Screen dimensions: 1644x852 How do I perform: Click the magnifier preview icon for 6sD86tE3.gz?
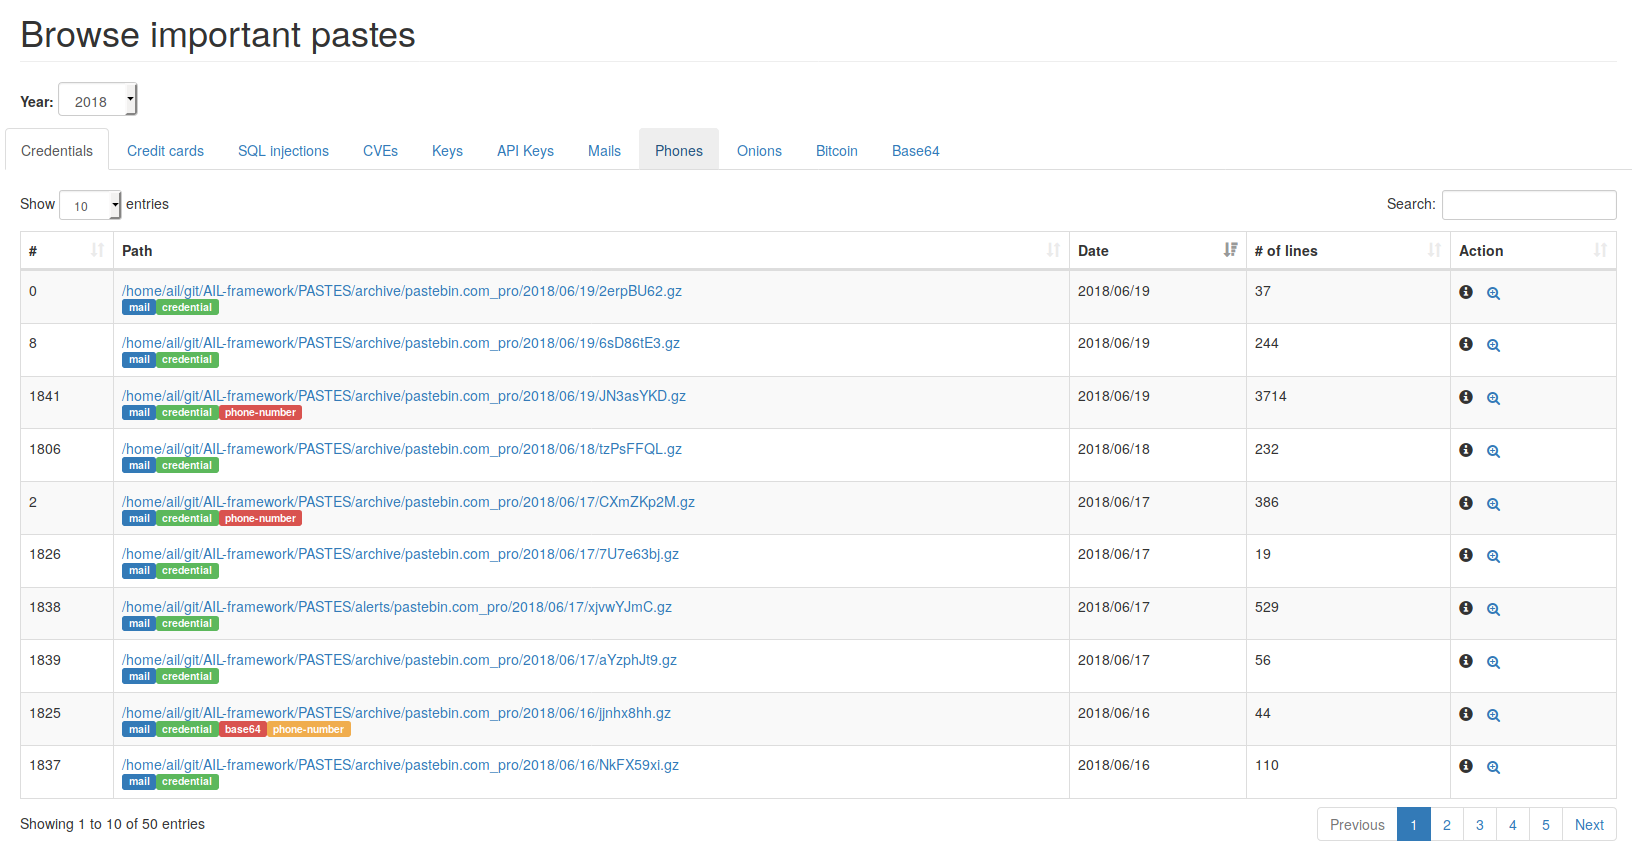point(1493,345)
